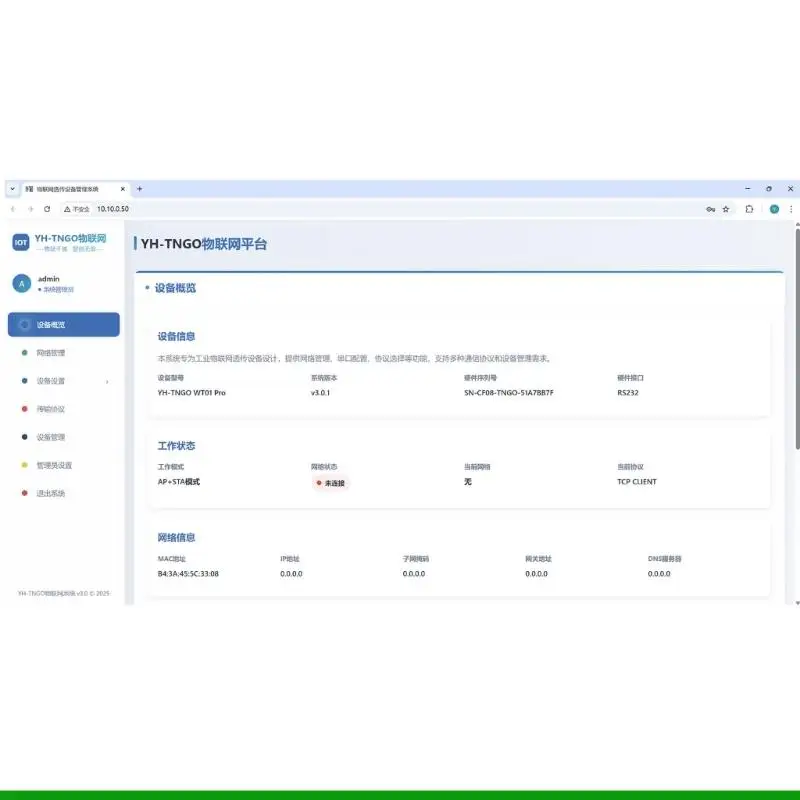Select the 物联网透传设备管理系统 browser tab
Image resolution: width=800 pixels, height=800 pixels.
76,189
